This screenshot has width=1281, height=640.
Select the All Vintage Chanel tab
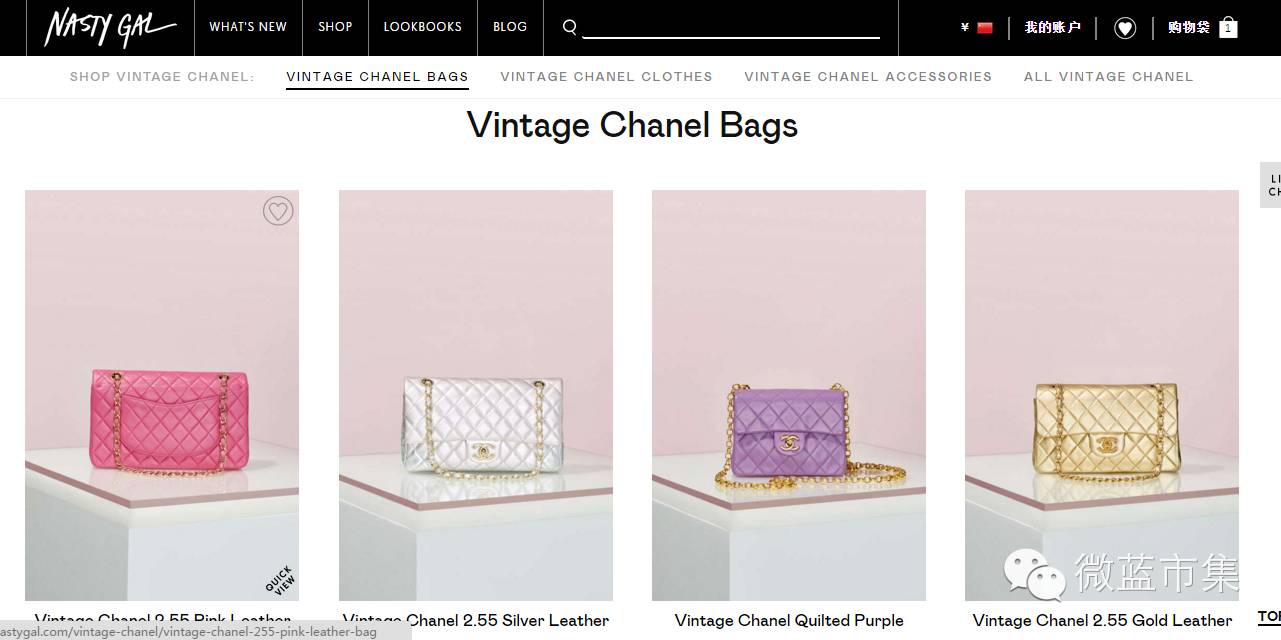pyautogui.click(x=1108, y=76)
